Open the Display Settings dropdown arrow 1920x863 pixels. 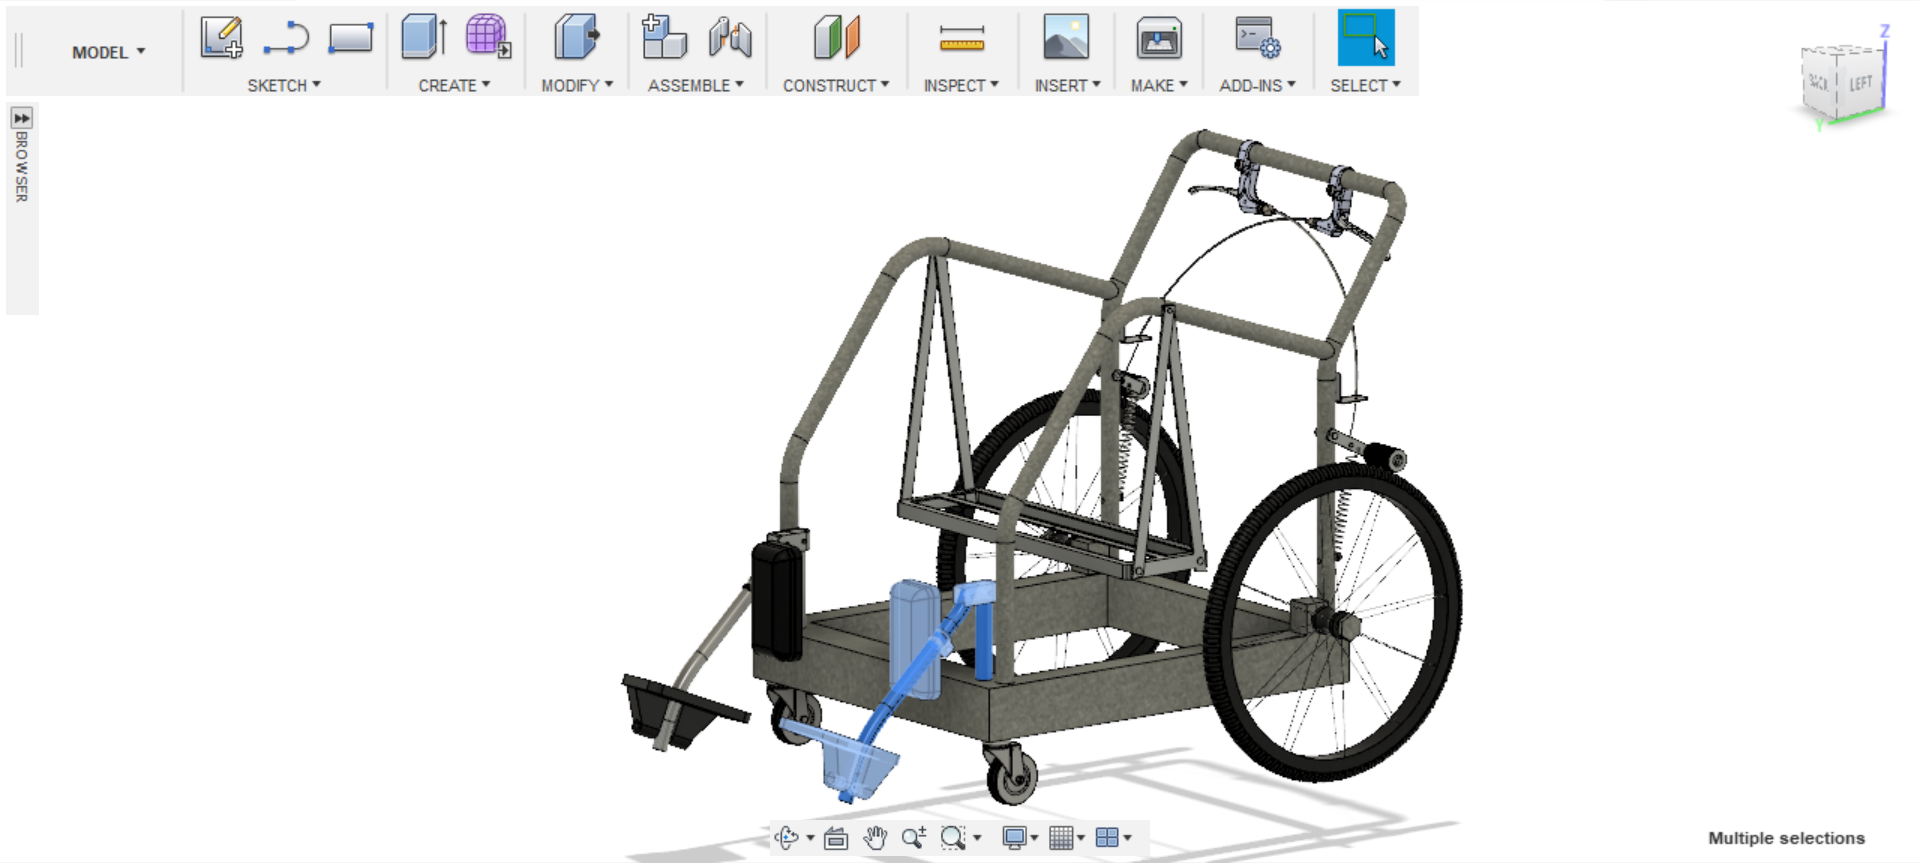tap(1034, 838)
